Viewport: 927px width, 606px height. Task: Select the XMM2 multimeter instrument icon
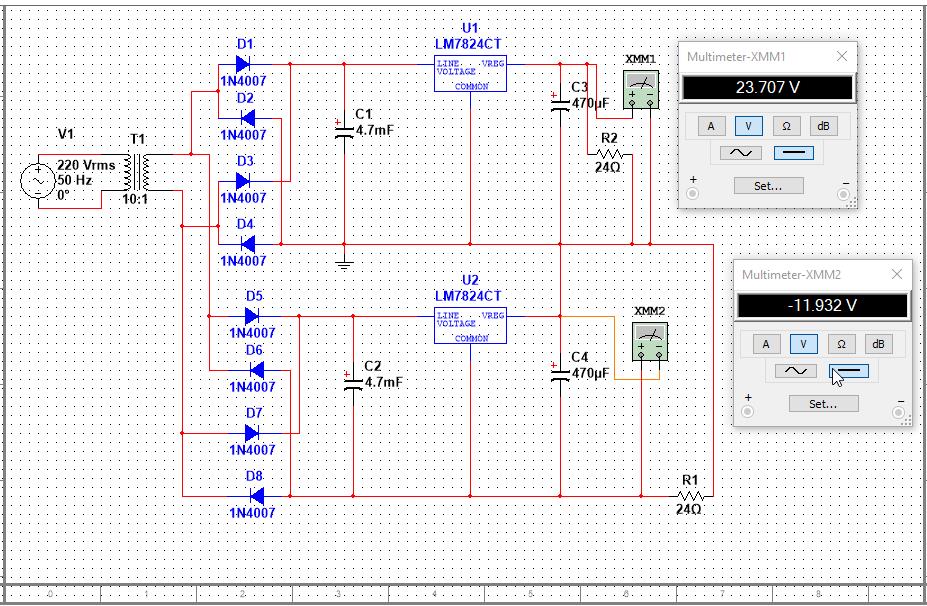pyautogui.click(x=650, y=342)
